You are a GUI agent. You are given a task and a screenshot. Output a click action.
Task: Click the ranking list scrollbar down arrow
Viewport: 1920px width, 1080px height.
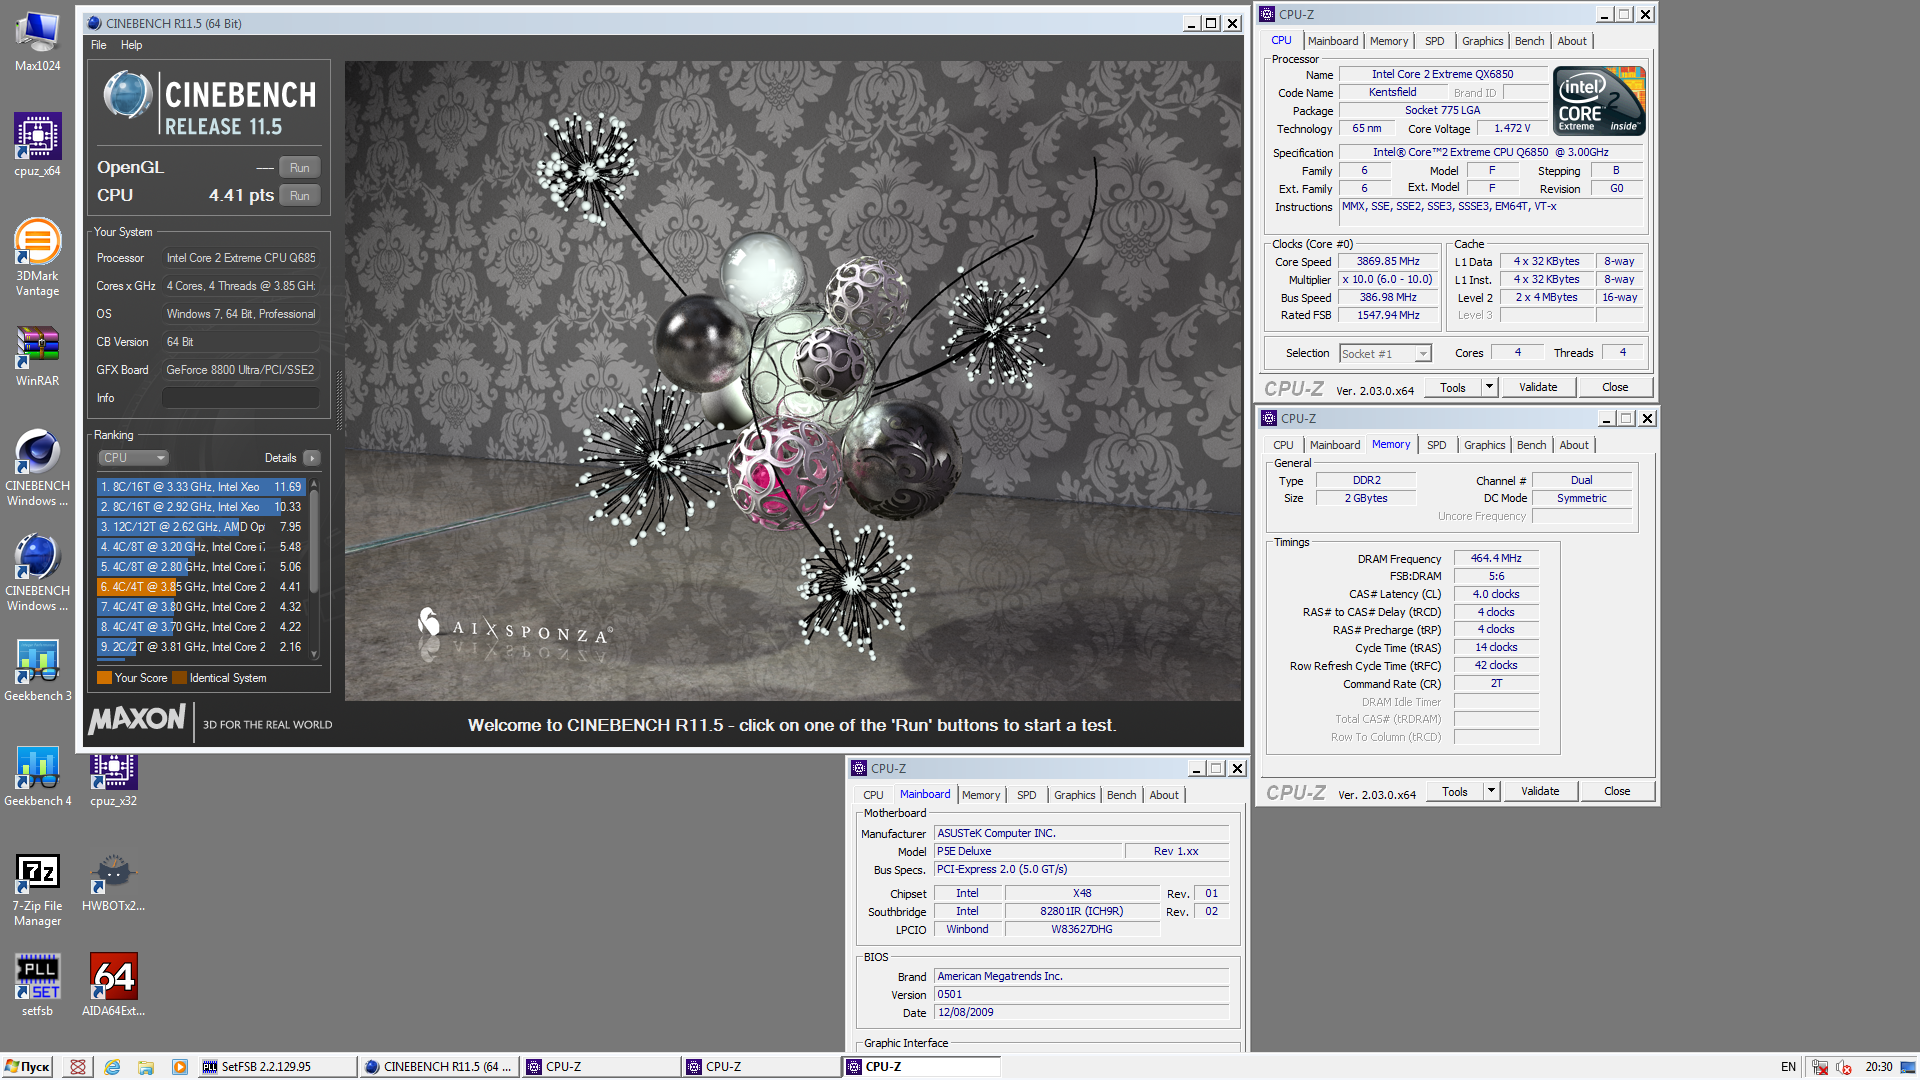click(x=315, y=654)
